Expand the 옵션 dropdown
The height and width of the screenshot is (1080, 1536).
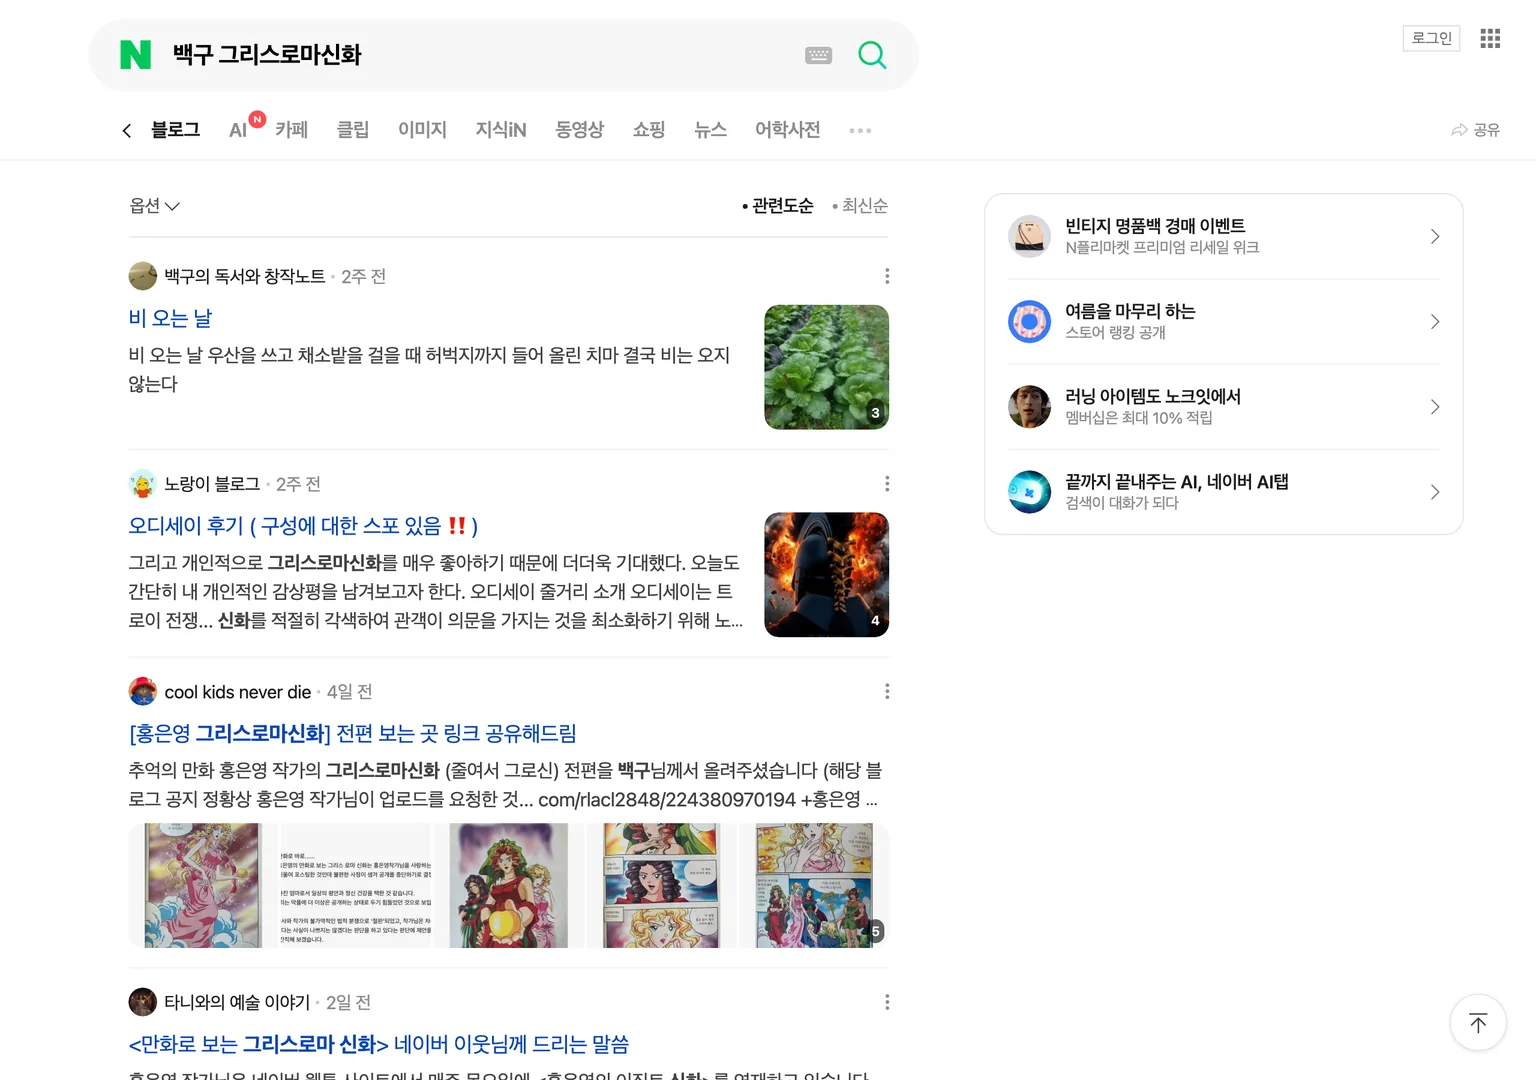point(154,205)
